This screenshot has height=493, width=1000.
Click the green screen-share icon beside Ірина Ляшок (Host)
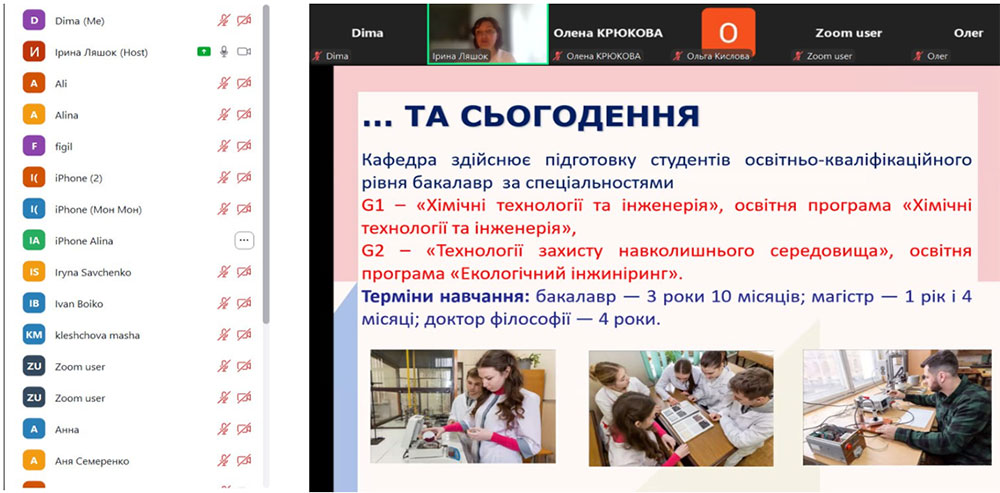click(x=204, y=52)
